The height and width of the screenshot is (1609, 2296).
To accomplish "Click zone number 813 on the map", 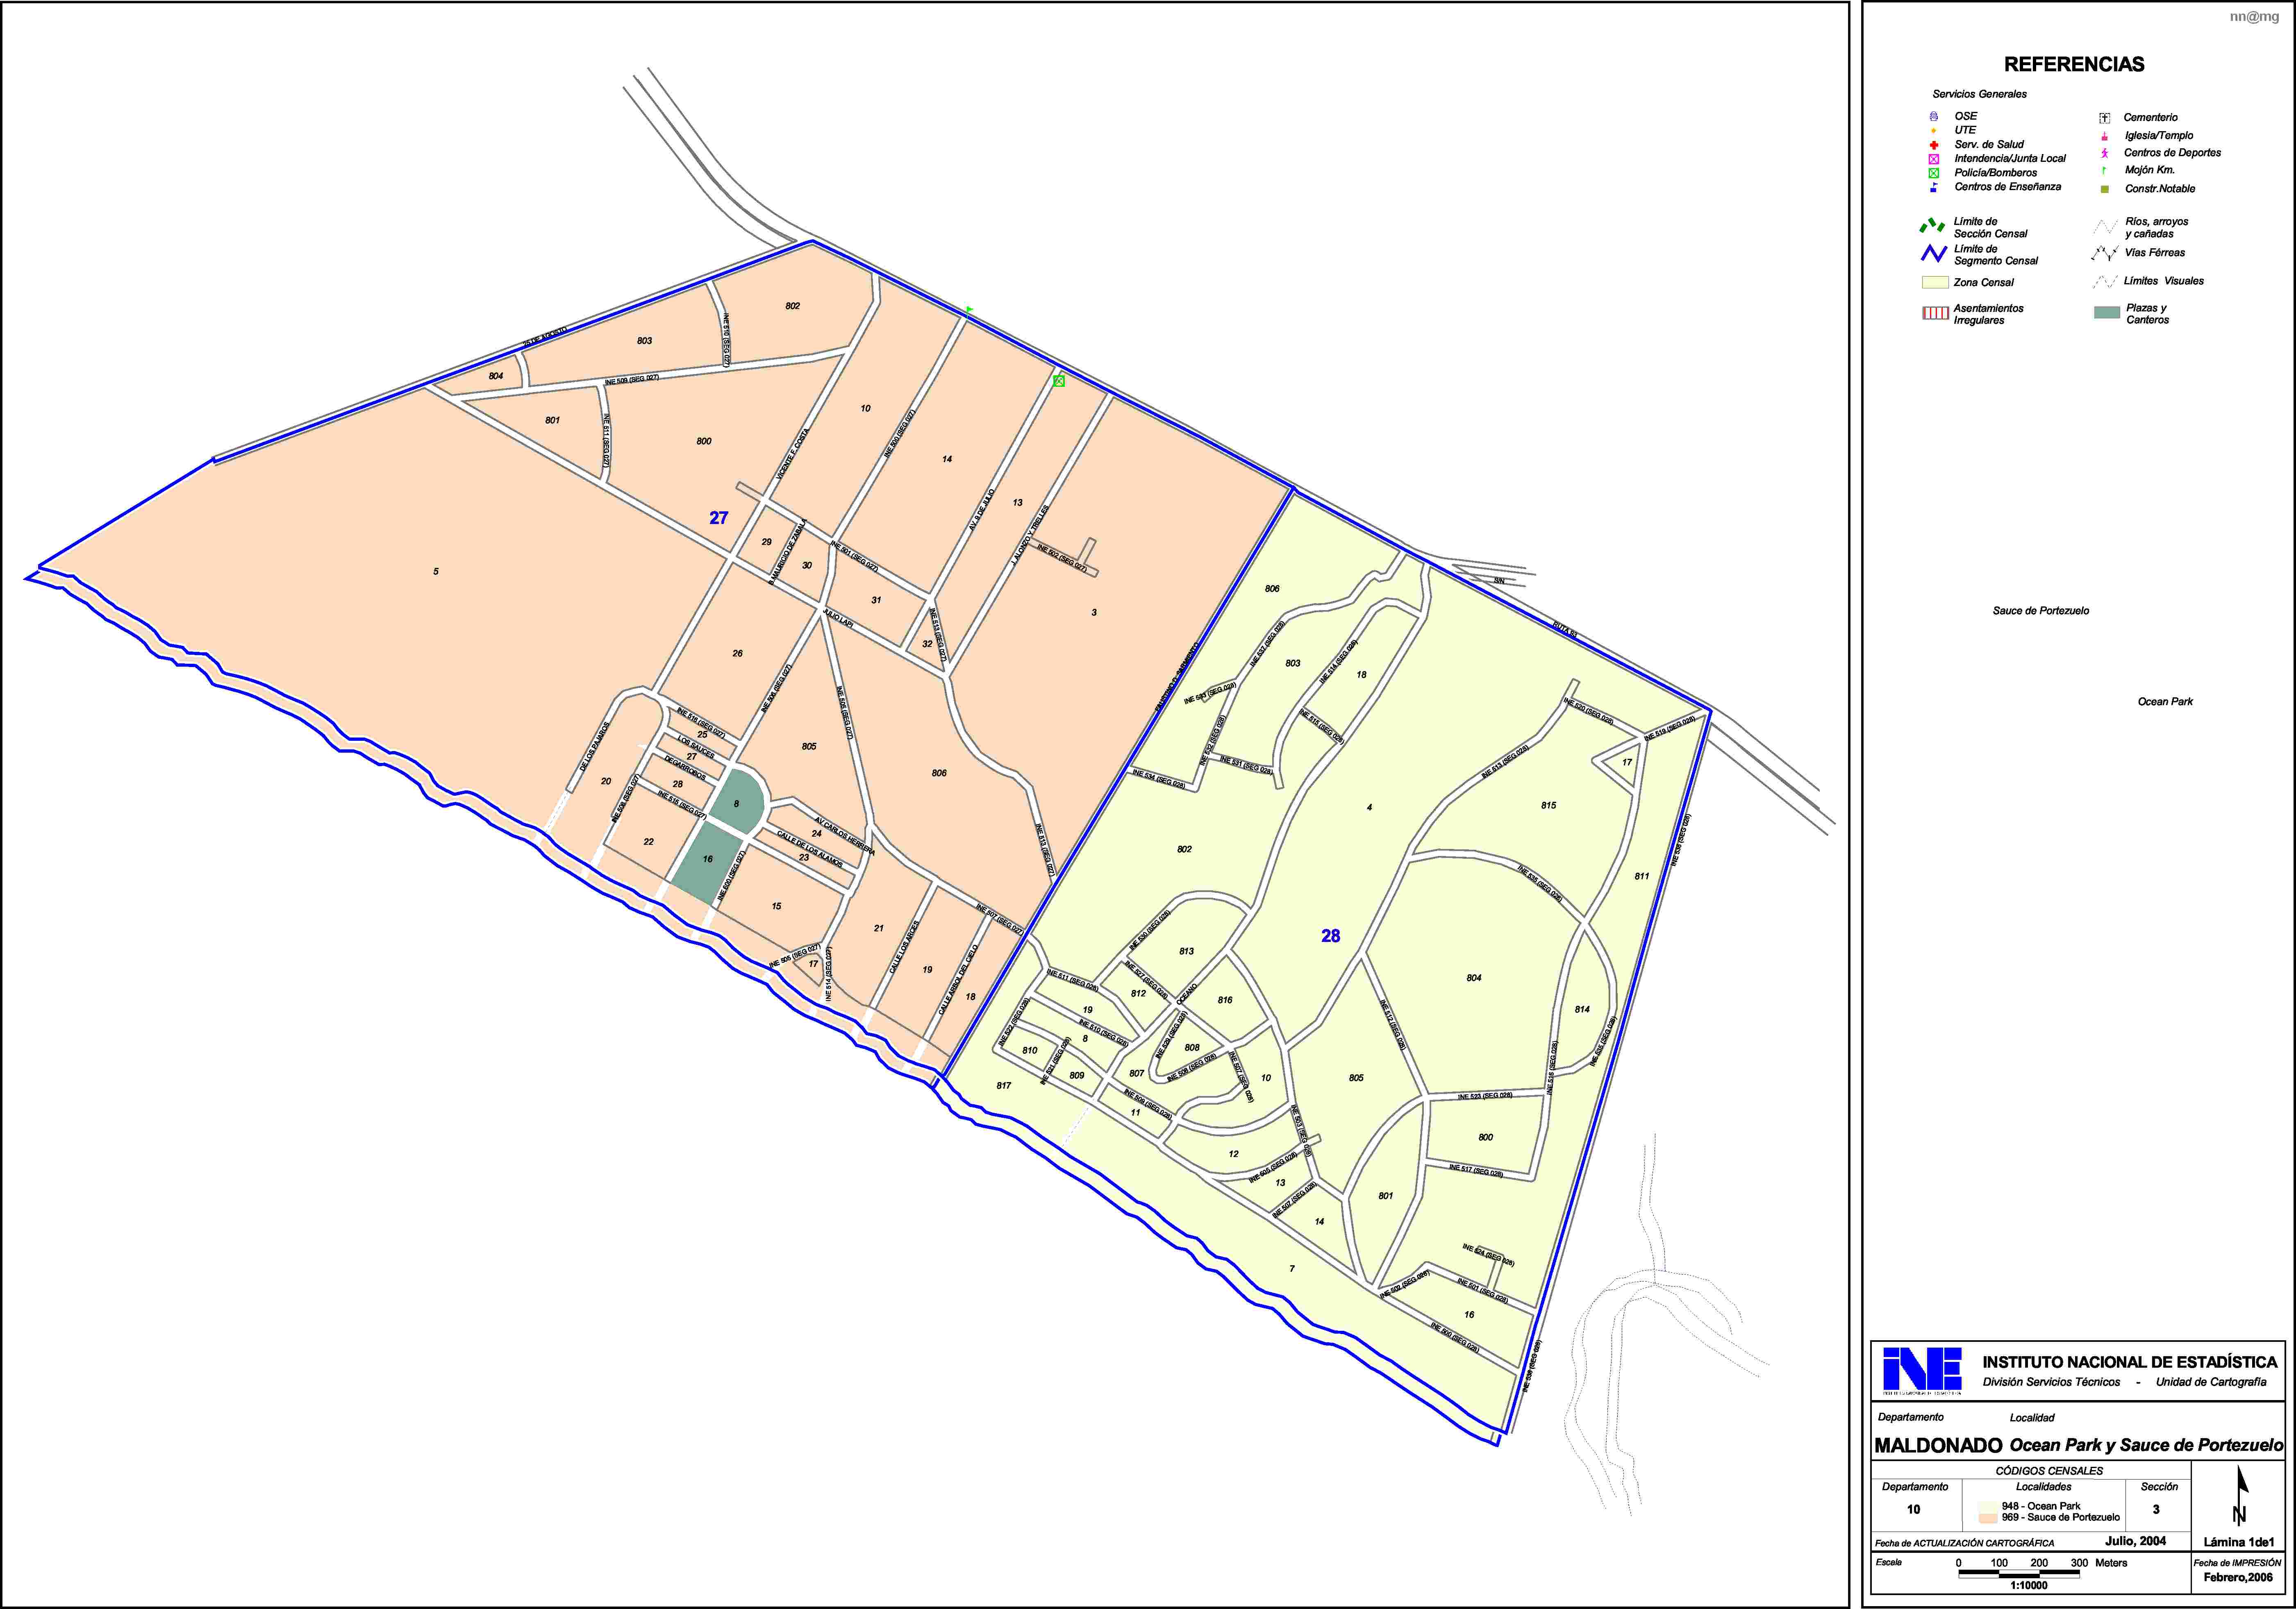I will point(1186,951).
